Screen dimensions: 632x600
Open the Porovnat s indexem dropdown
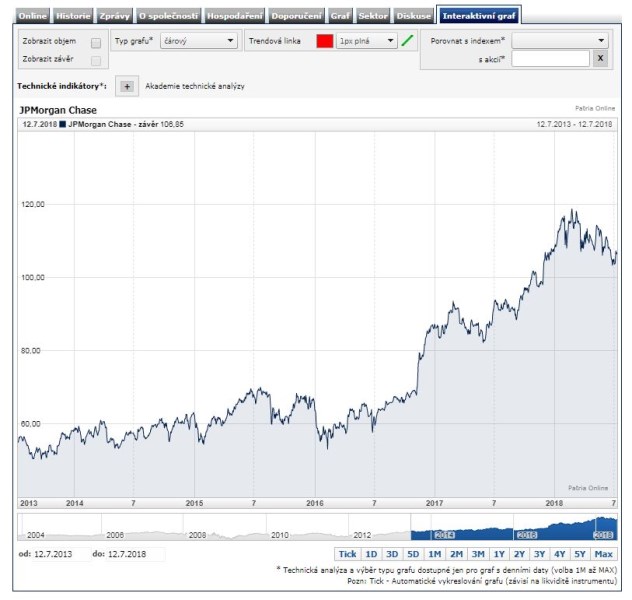click(x=559, y=41)
